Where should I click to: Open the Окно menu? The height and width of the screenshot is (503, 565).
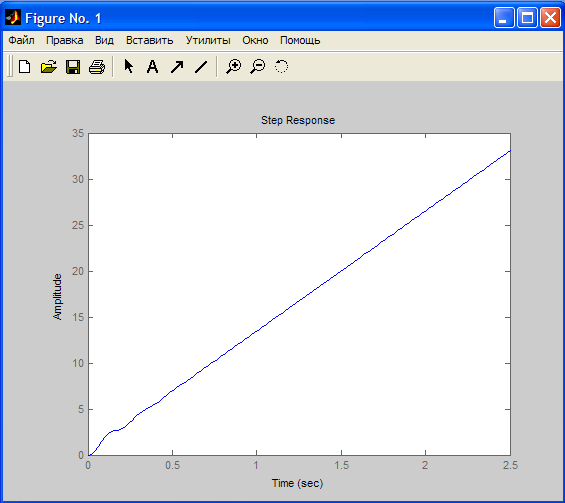[x=255, y=40]
